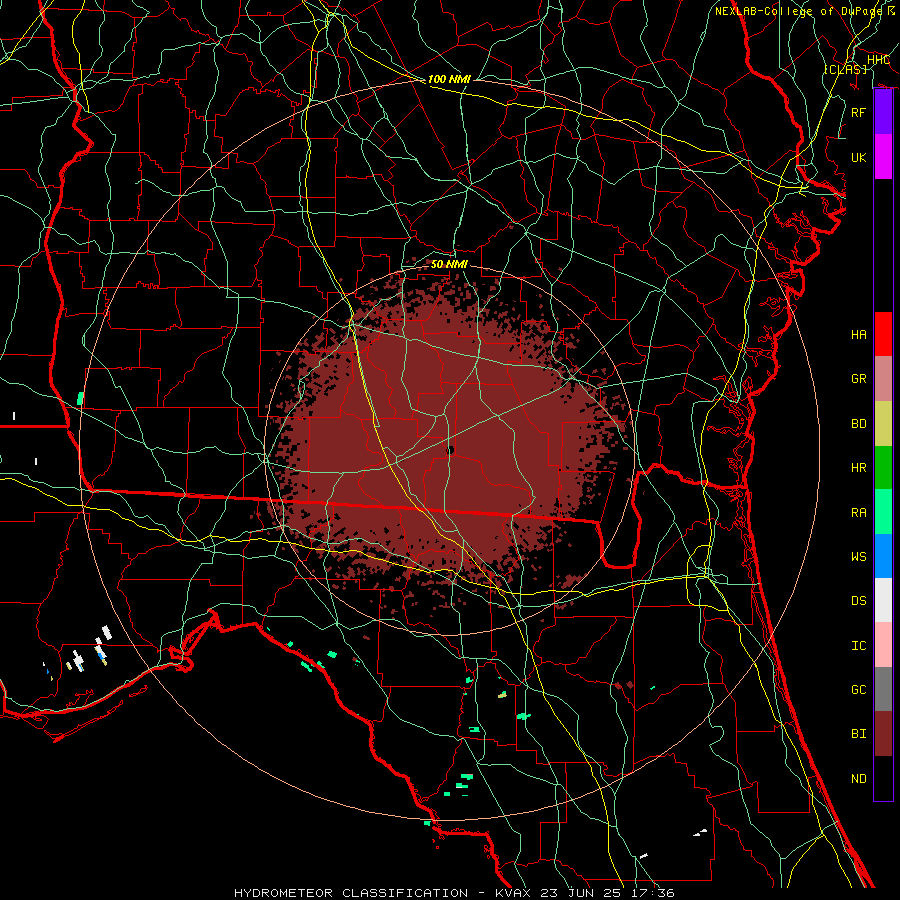
Task: Click the HA legend label
Action: coord(859,334)
